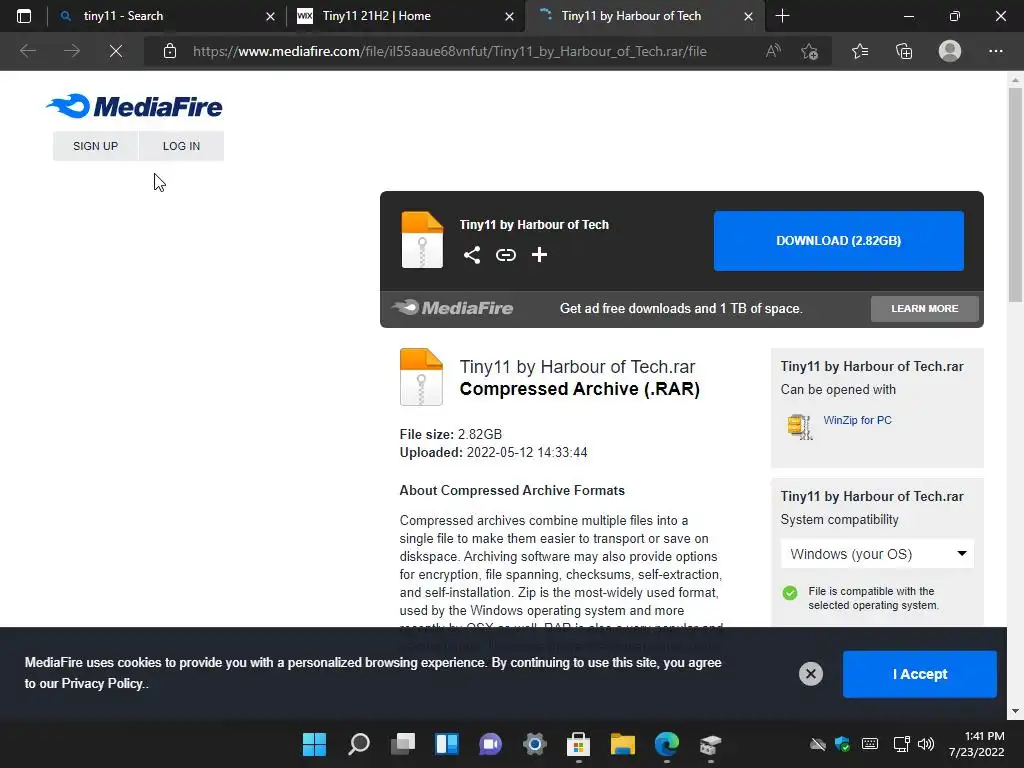Click Microsoft Edge icon on the taskbar
The image size is (1024, 768).
click(667, 744)
